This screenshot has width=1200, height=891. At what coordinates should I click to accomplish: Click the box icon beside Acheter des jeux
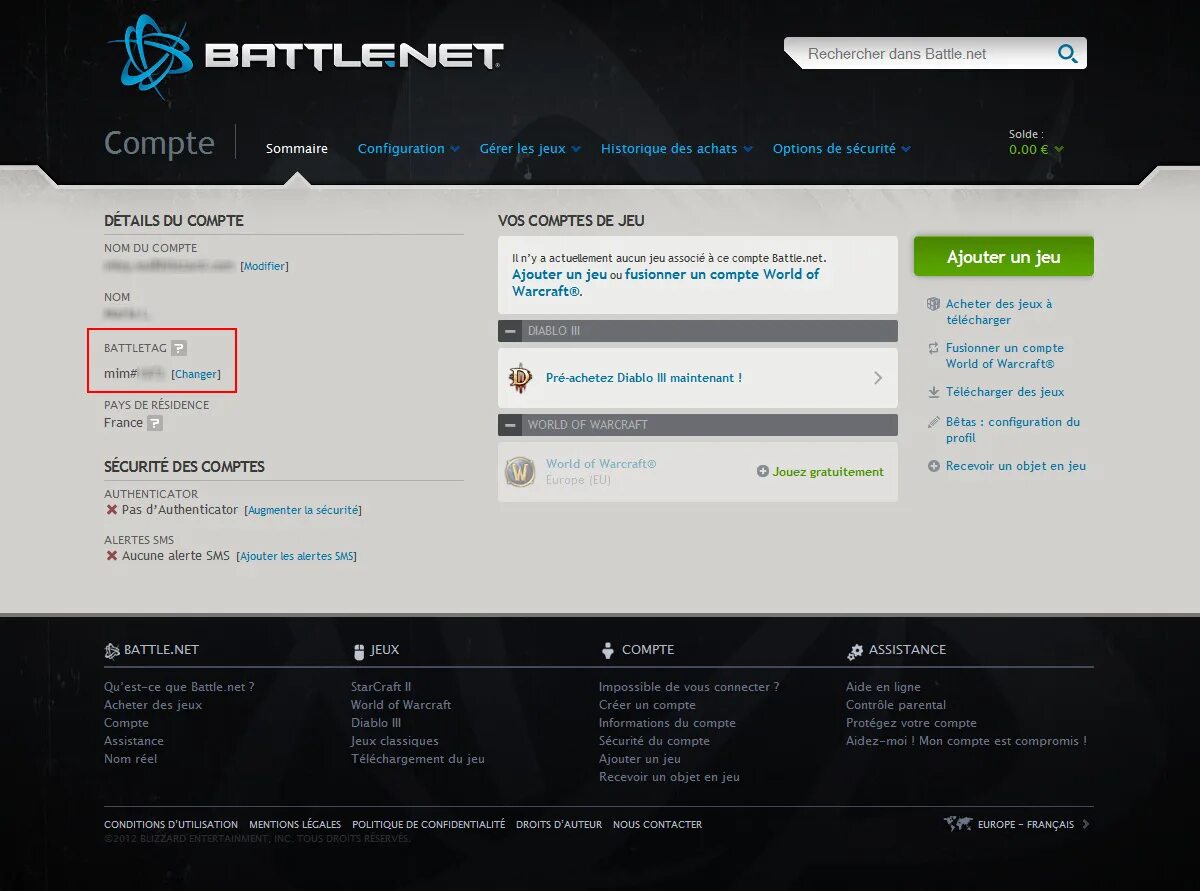point(933,304)
